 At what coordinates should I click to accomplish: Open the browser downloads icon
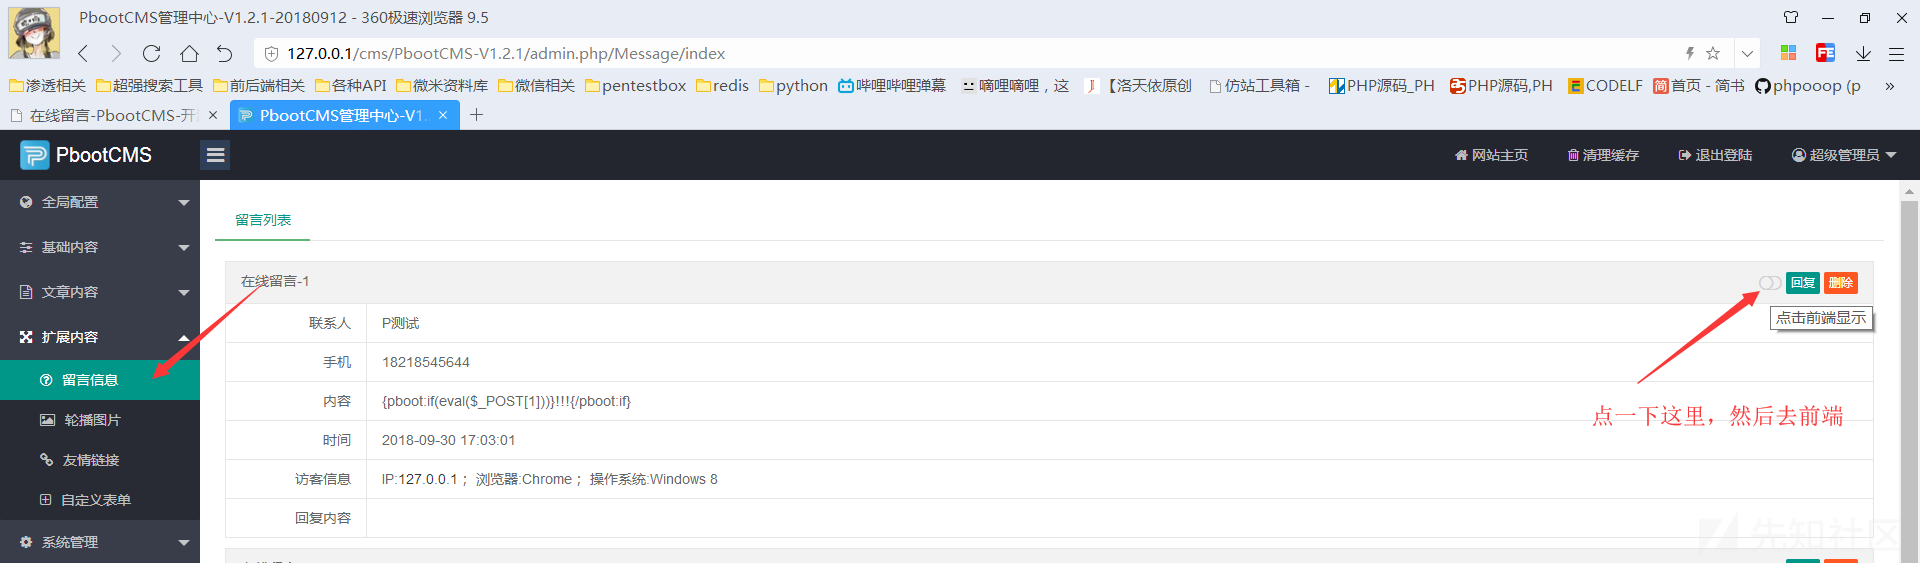click(1863, 53)
